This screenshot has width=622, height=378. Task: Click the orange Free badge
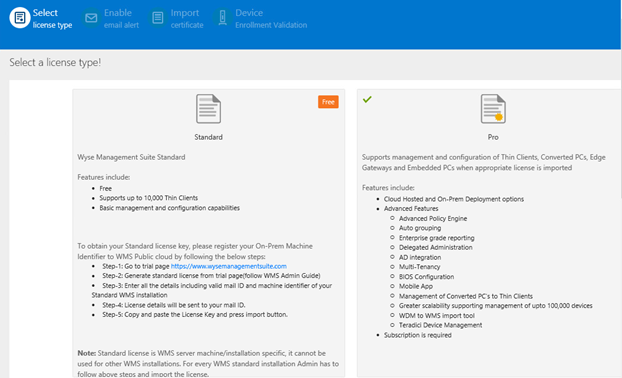tap(328, 102)
